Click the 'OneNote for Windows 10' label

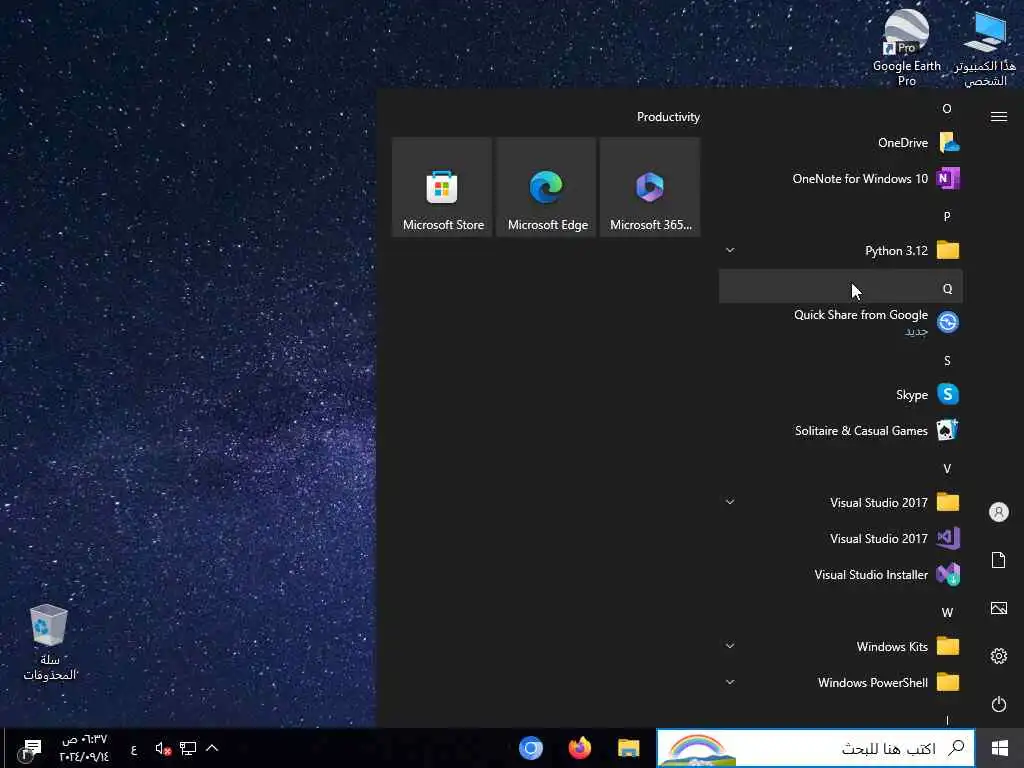pyautogui.click(x=860, y=178)
